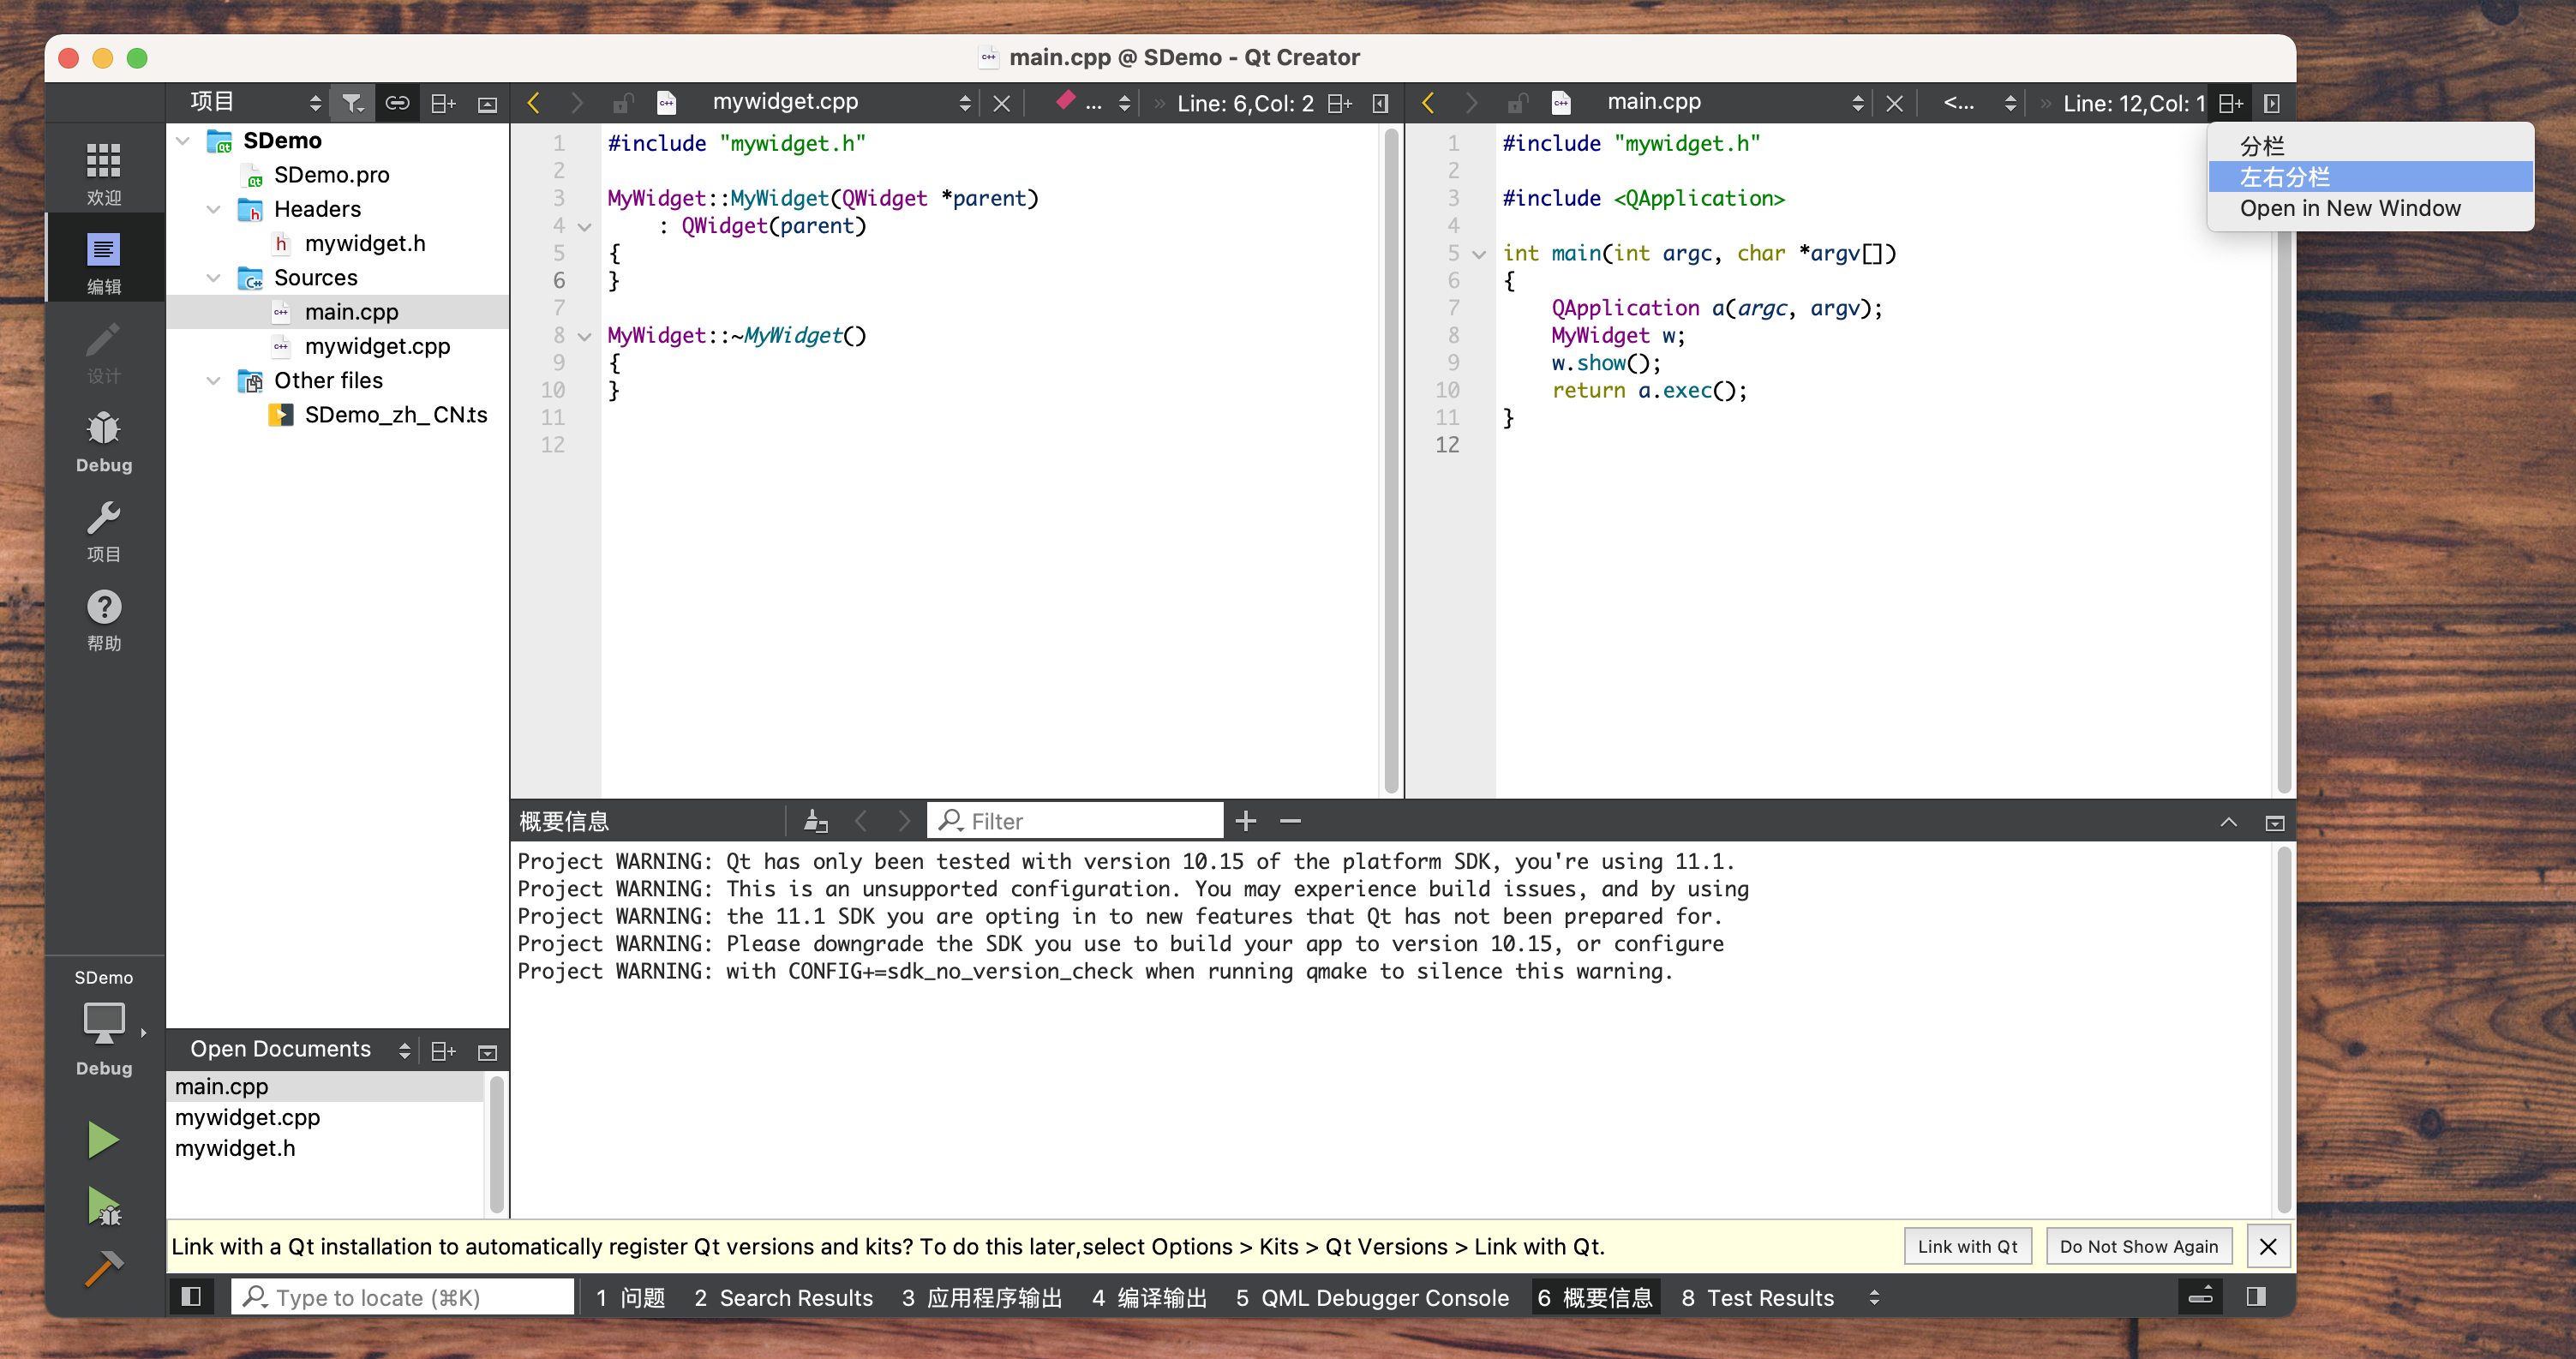The height and width of the screenshot is (1359, 2576).
Task: Go forward in left editor
Action: pos(577,103)
